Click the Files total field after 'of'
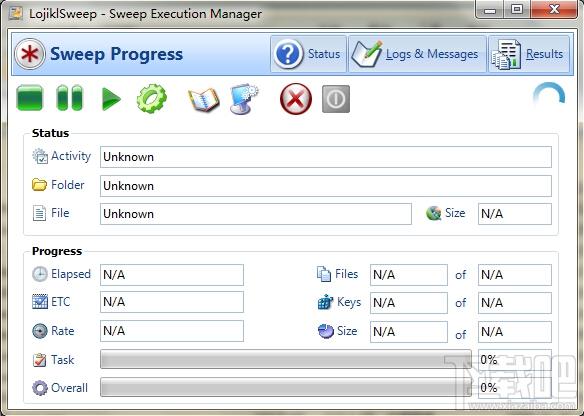Image resolution: width=584 pixels, height=416 pixels. point(515,275)
